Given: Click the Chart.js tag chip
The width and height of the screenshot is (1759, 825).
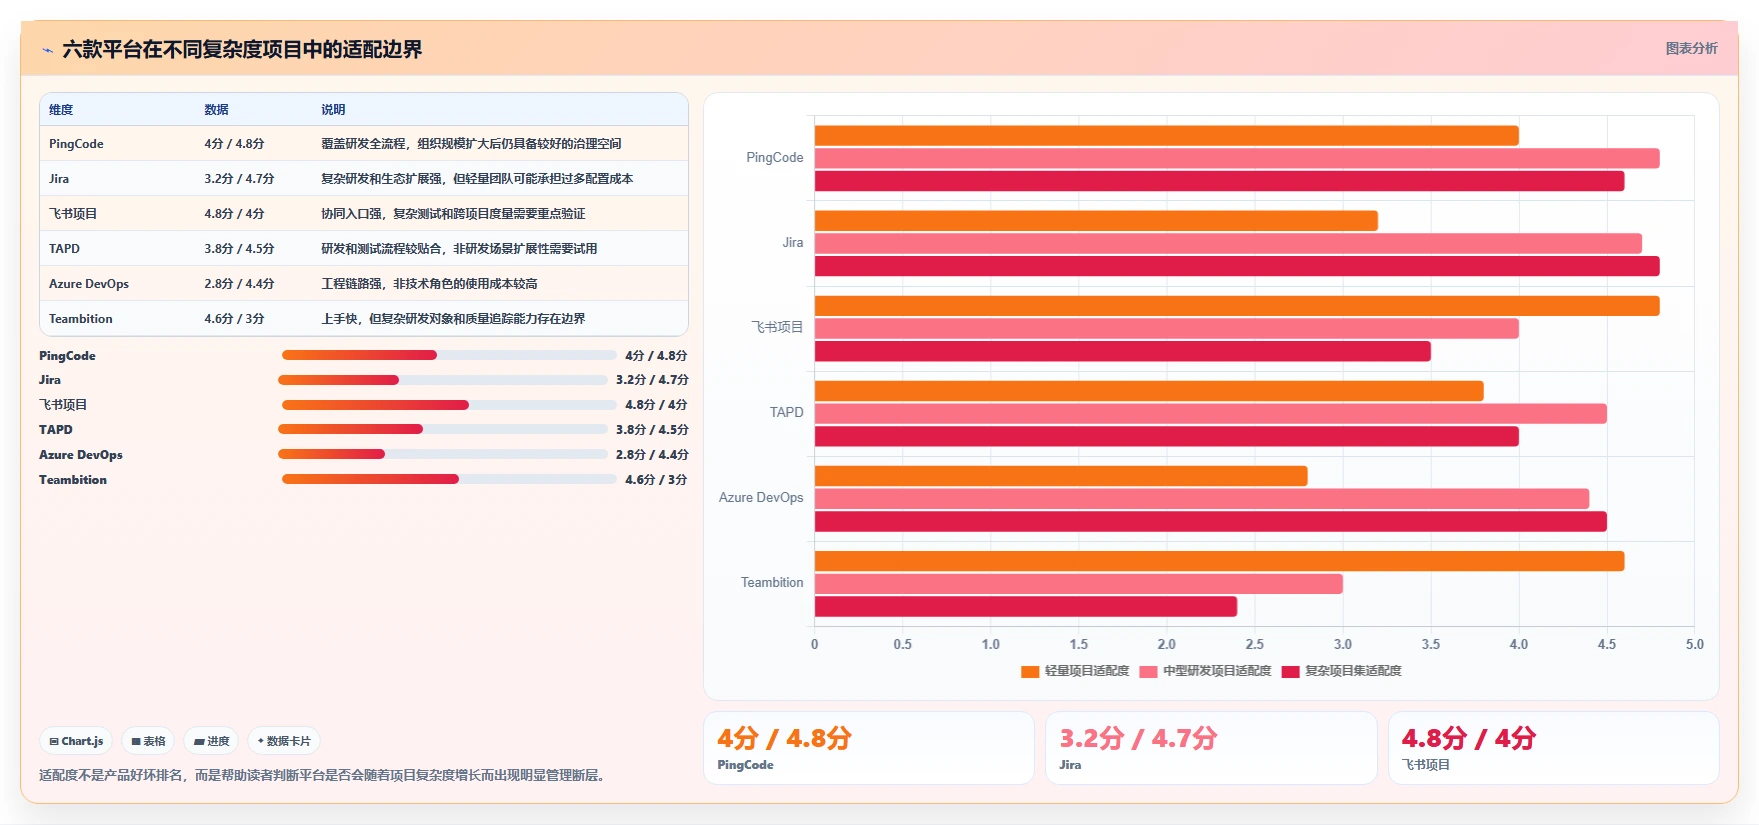Looking at the screenshot, I should coord(76,741).
